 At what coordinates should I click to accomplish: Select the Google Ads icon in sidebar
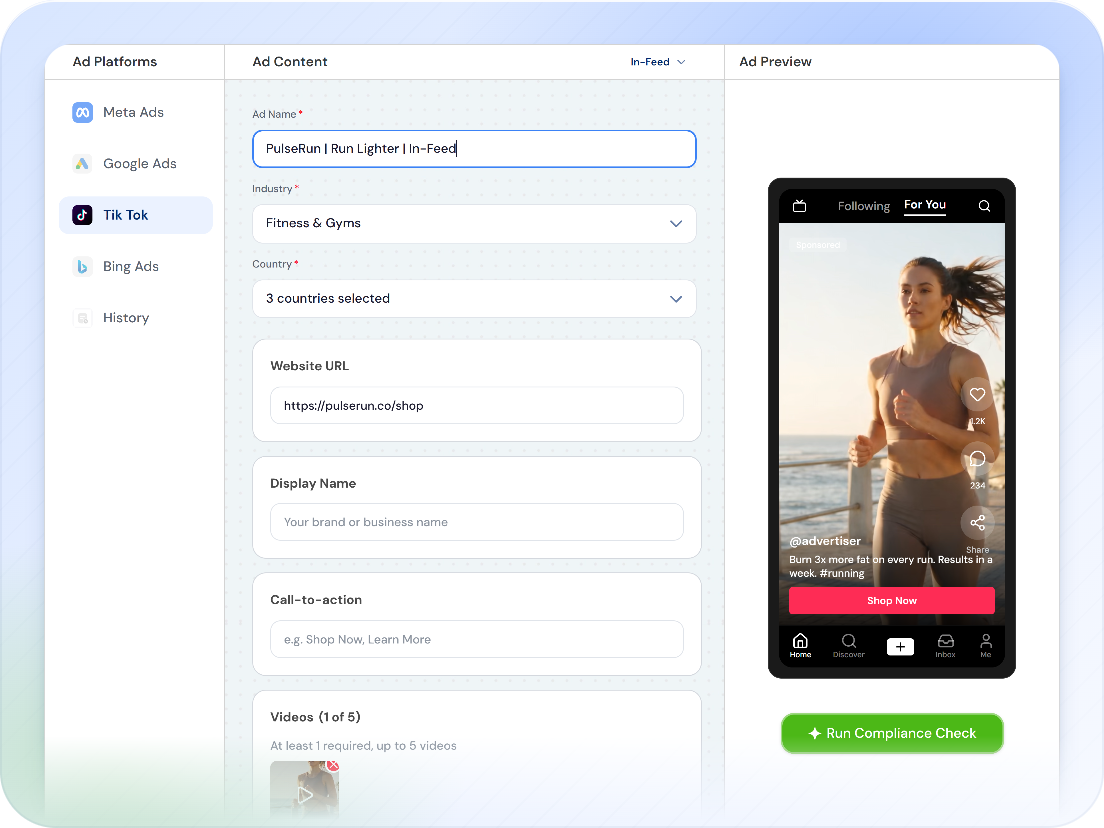tap(82, 163)
